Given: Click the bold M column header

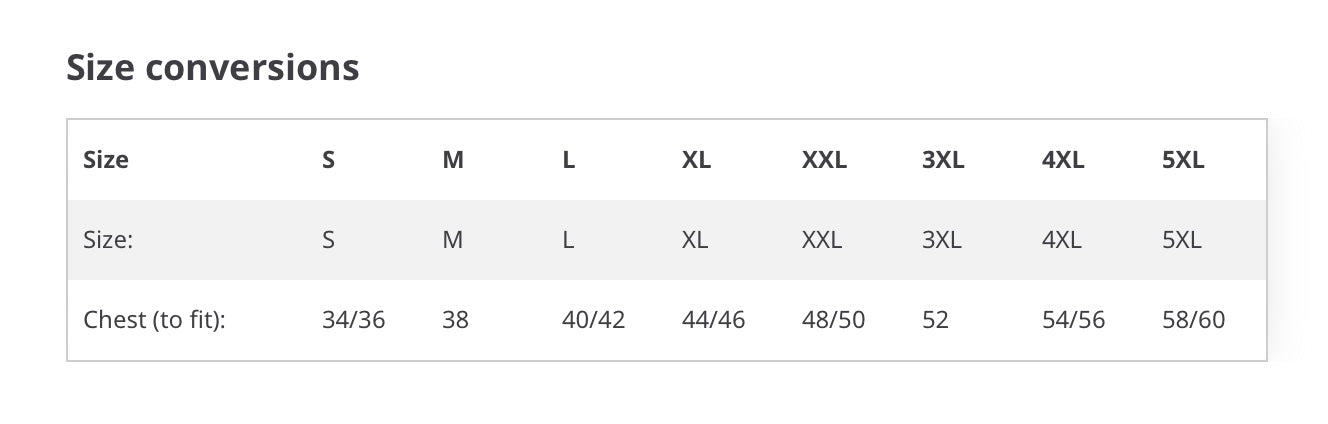Looking at the screenshot, I should (x=453, y=160).
